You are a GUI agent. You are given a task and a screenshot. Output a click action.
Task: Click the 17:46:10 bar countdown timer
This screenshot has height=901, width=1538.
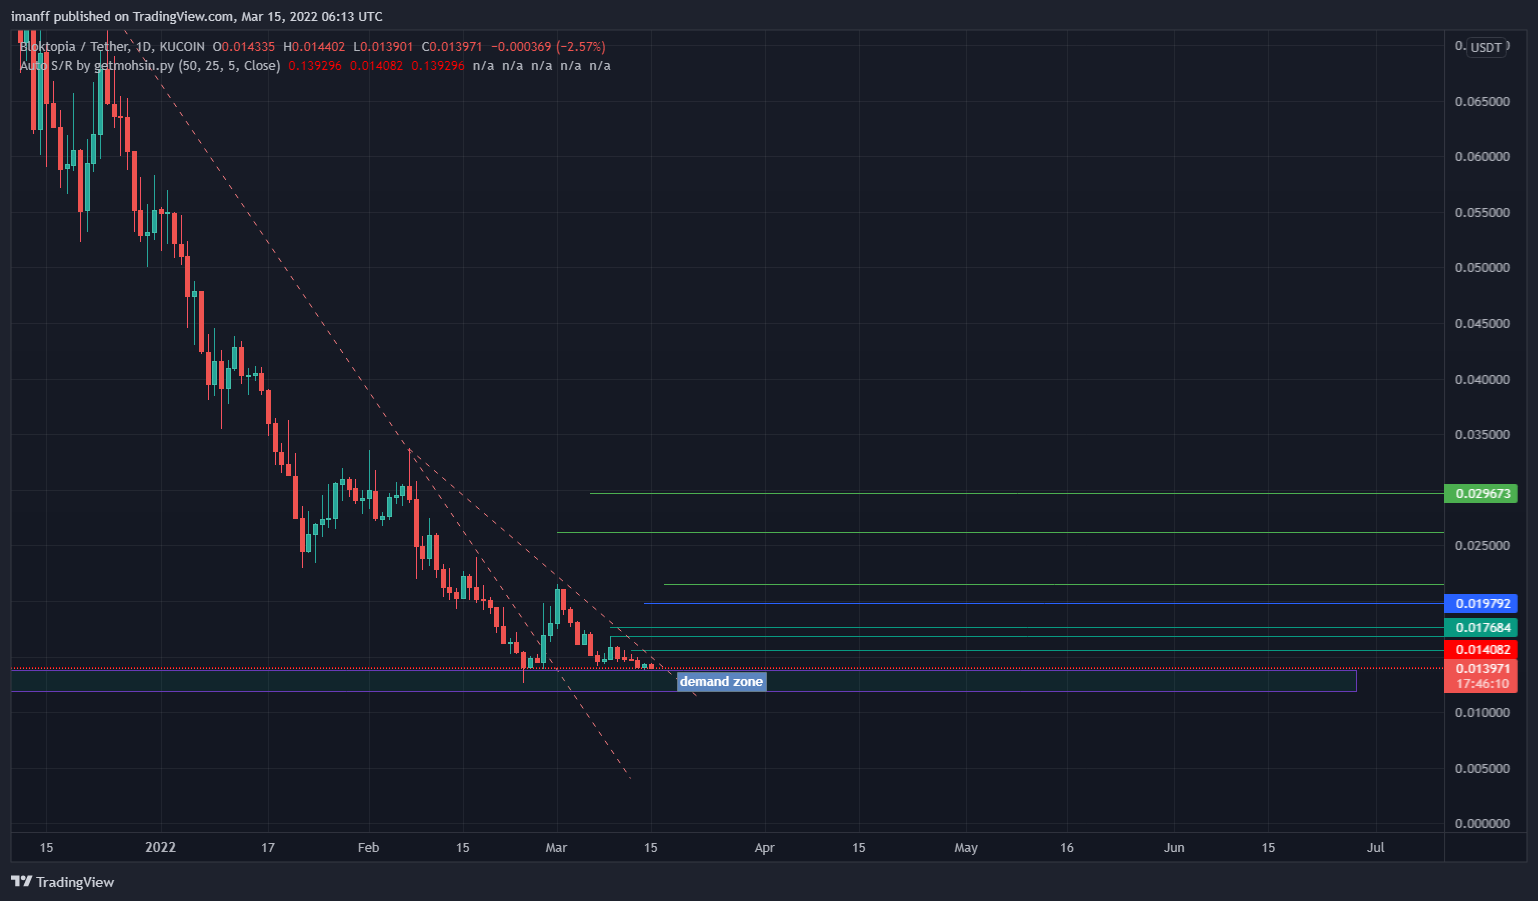[1481, 684]
